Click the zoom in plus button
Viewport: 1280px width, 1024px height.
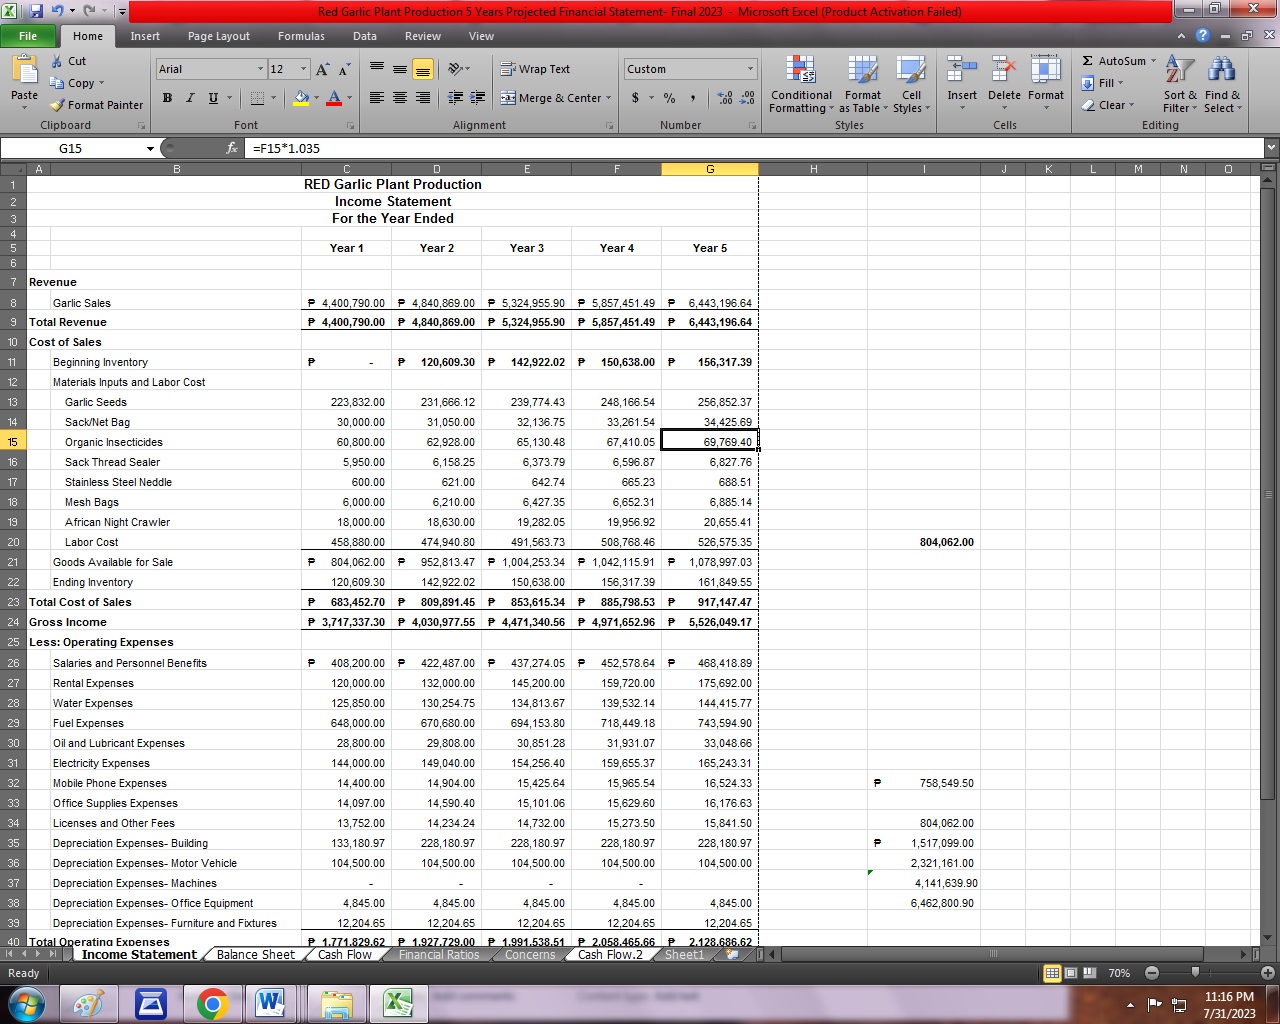coord(1268,973)
